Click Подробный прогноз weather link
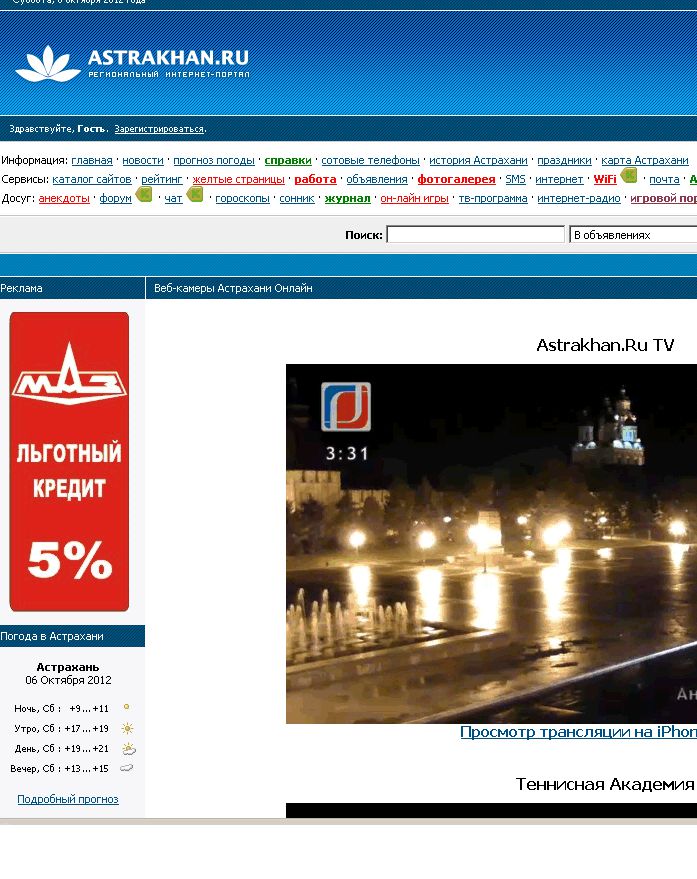The height and width of the screenshot is (879, 697). 68,799
